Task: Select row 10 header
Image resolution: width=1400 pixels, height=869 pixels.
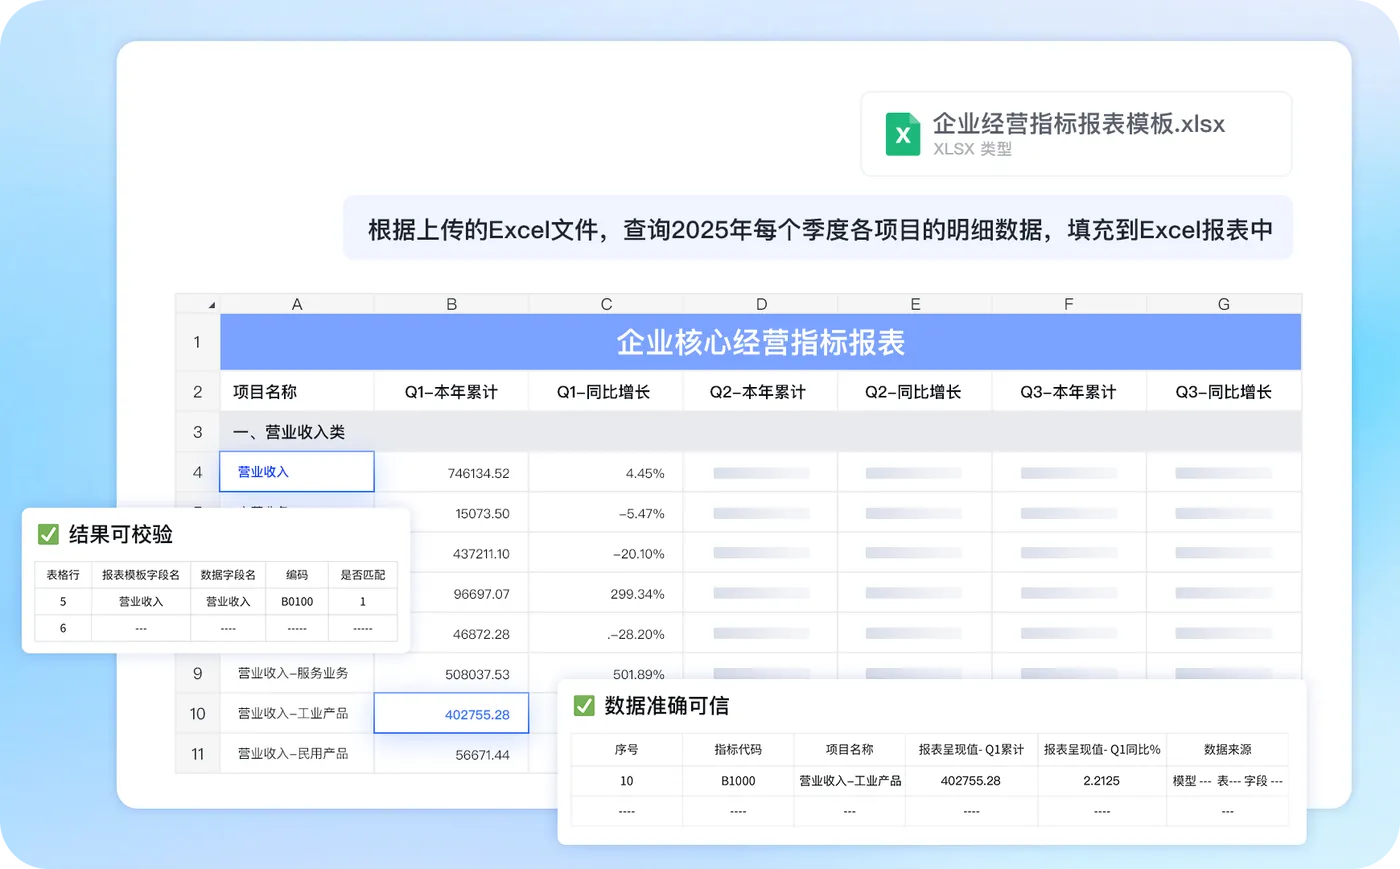Action: pyautogui.click(x=197, y=713)
